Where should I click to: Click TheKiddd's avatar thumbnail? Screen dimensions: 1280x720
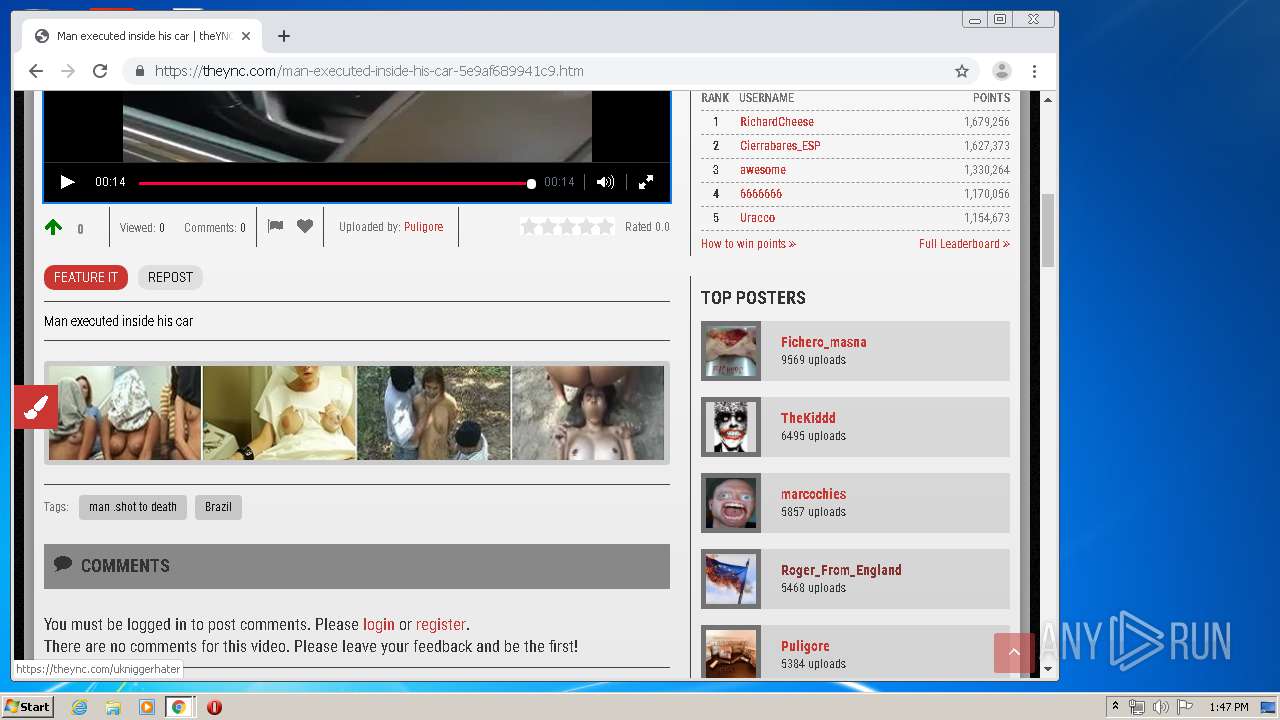pos(731,427)
